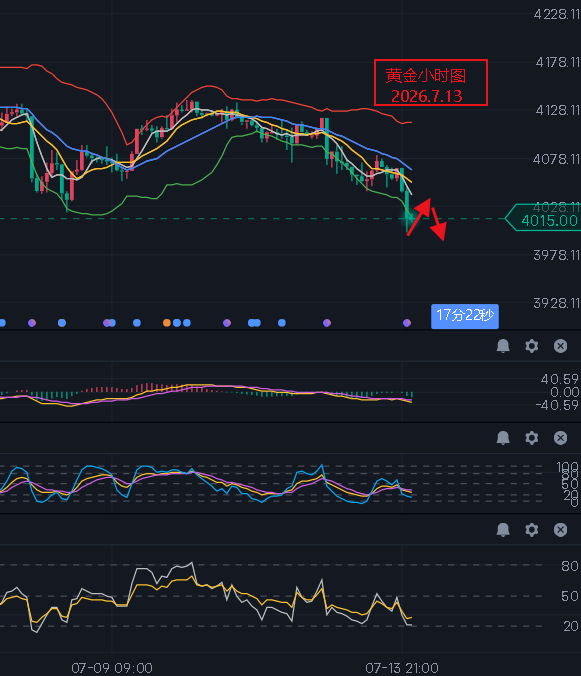The height and width of the screenshot is (676, 581).
Task: Close the MACD indicator panel
Action: pos(560,346)
